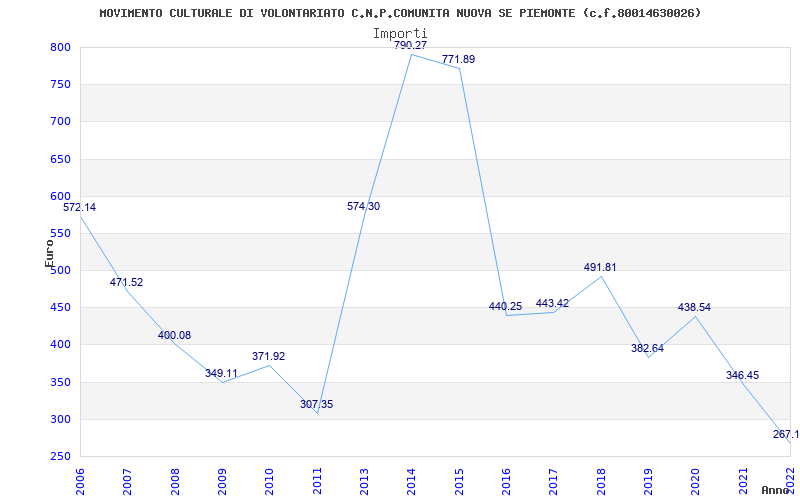Select data label 471.52 for 2007
The height and width of the screenshot is (500, 800).
tap(127, 282)
